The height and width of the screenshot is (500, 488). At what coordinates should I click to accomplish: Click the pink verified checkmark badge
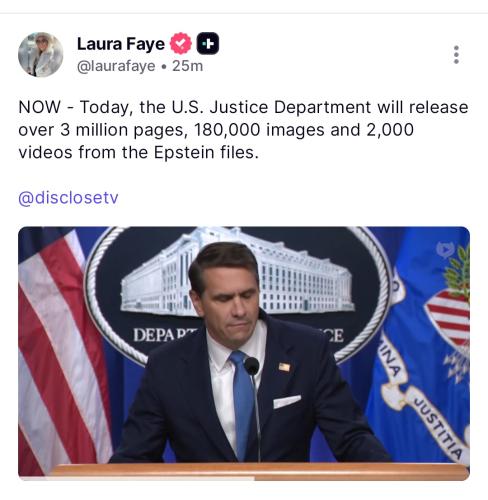click(x=181, y=43)
